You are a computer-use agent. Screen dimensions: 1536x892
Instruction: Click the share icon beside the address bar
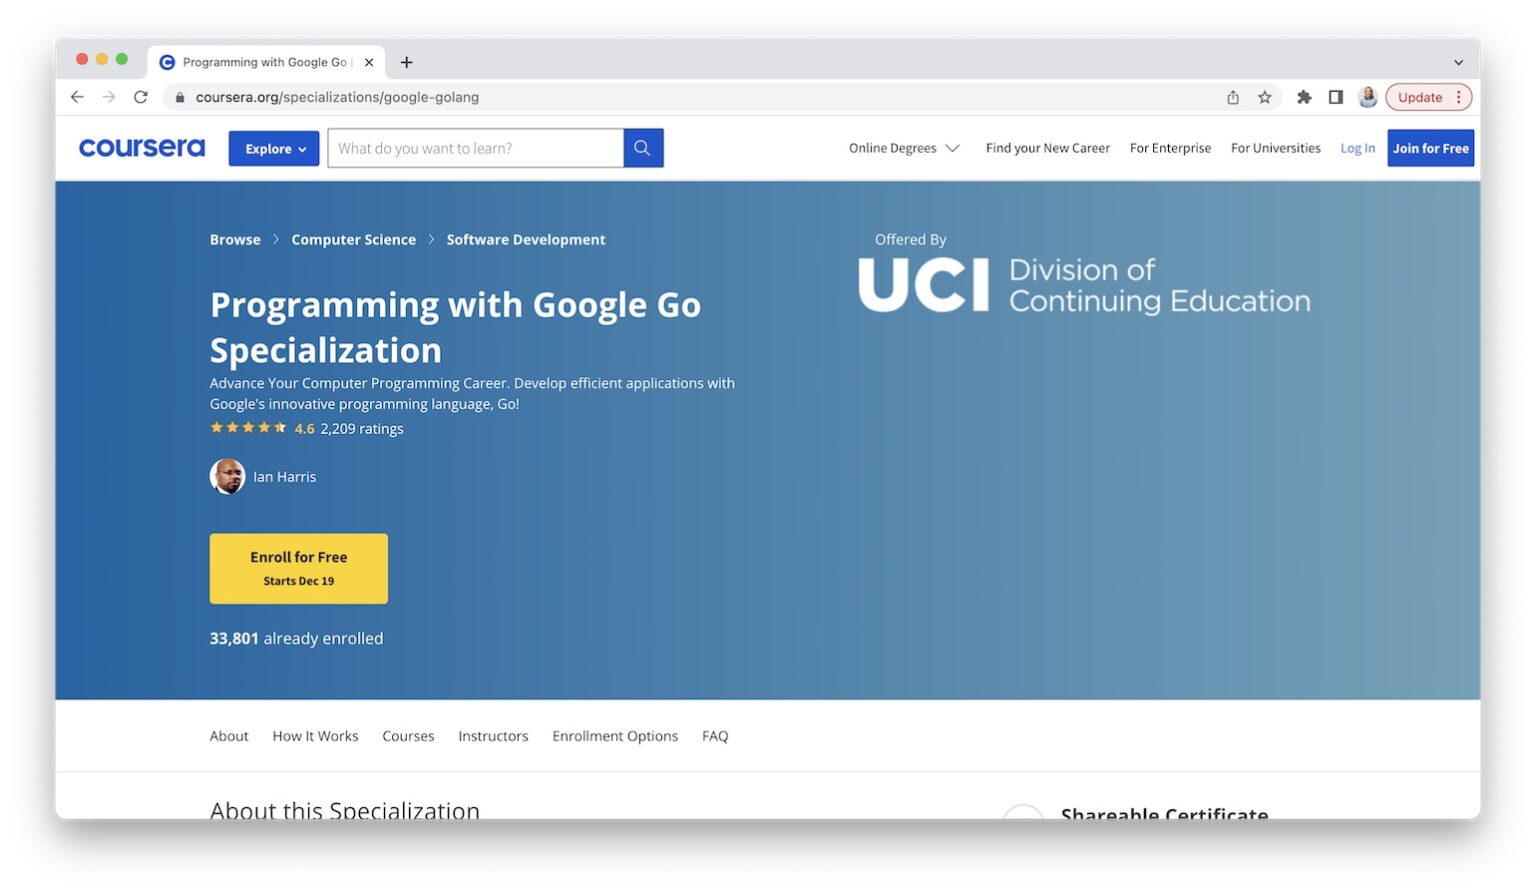1233,97
